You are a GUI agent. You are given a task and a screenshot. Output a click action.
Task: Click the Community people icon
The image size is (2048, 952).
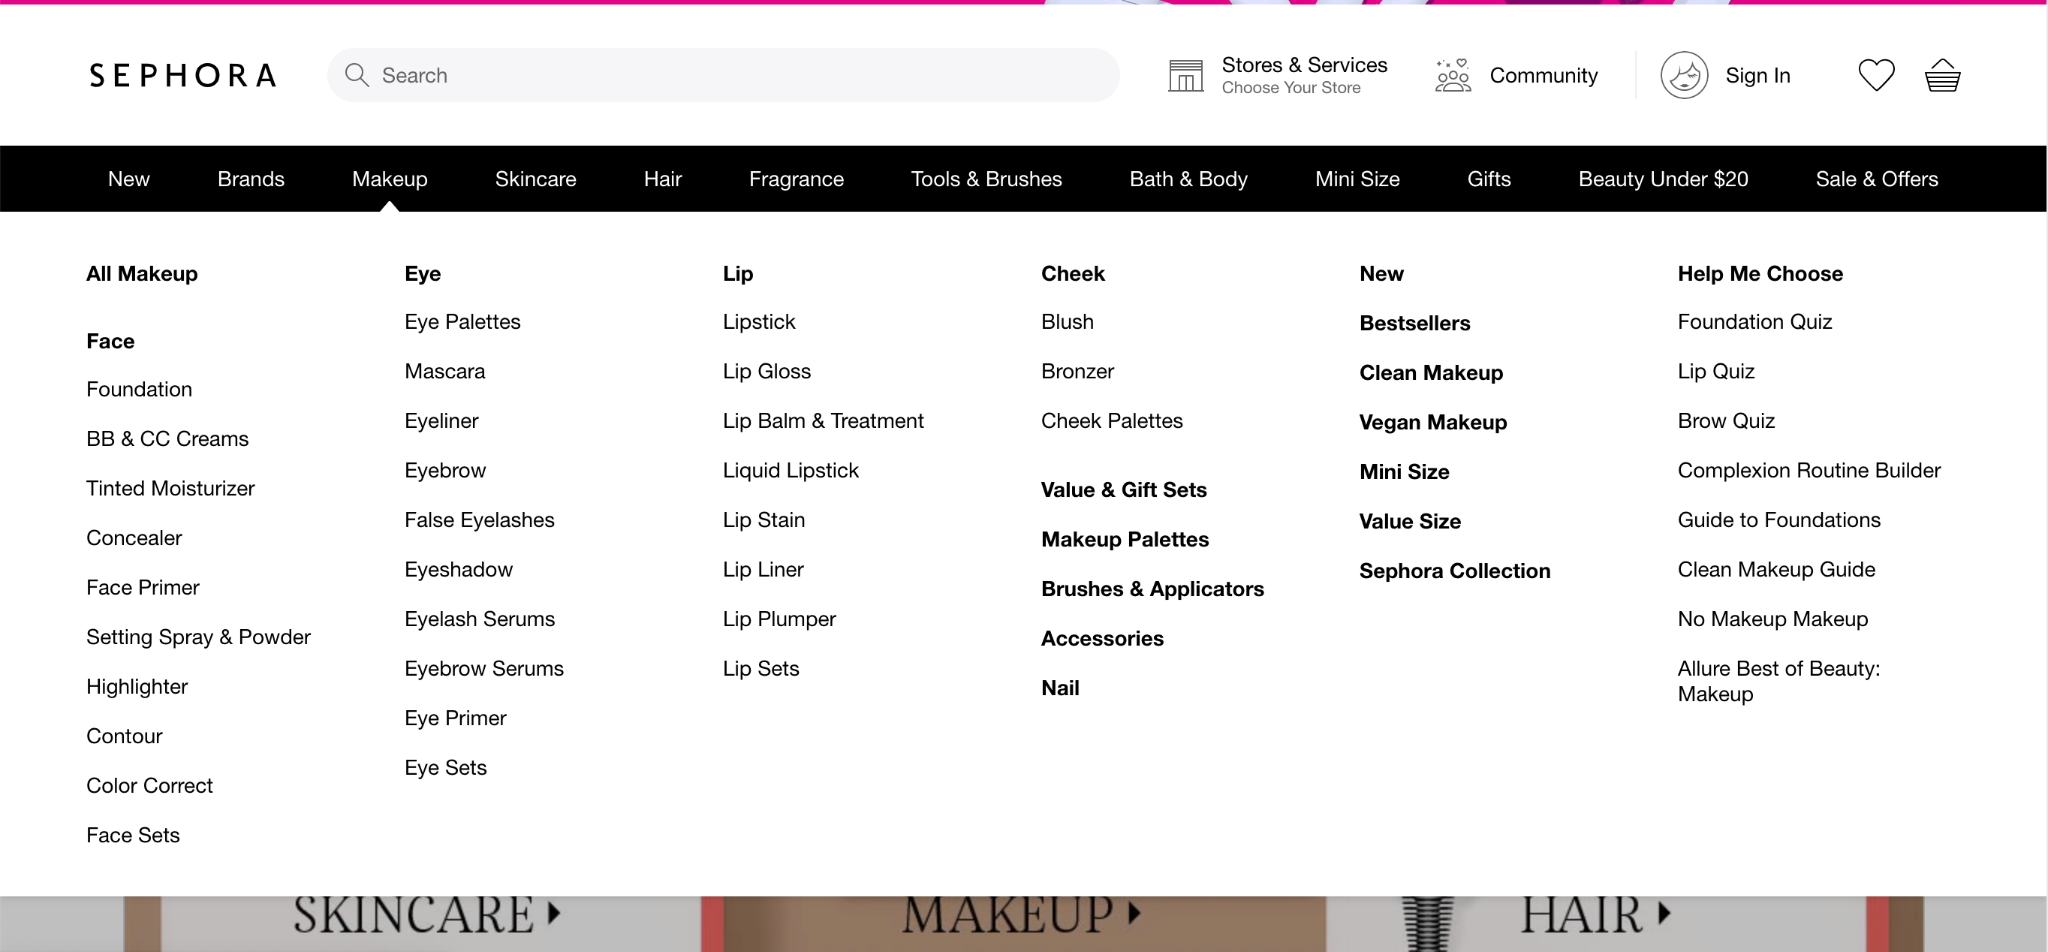pos(1453,75)
